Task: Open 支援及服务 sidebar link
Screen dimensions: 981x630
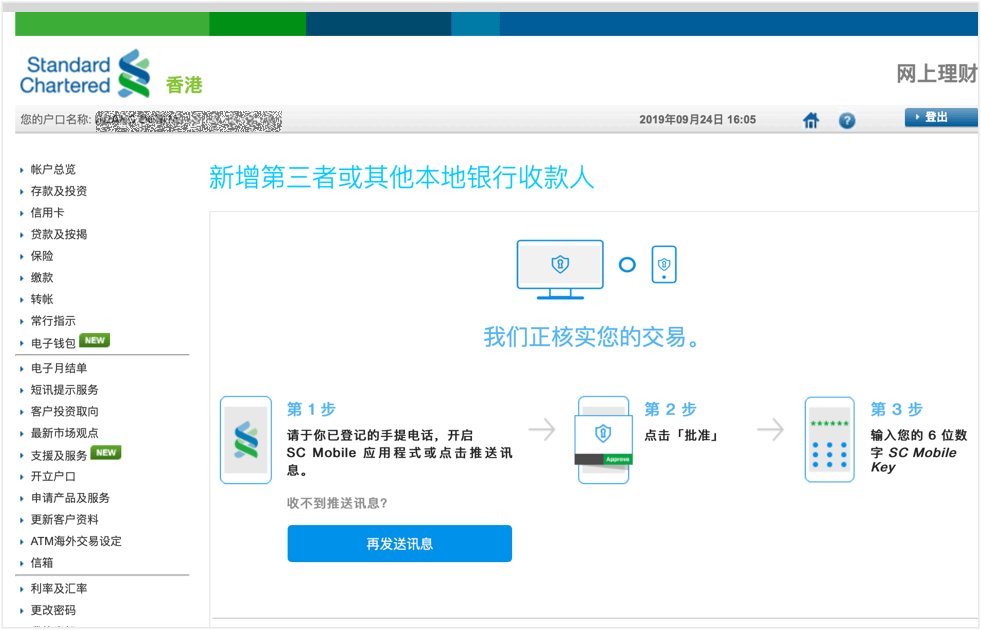Action: (59, 455)
